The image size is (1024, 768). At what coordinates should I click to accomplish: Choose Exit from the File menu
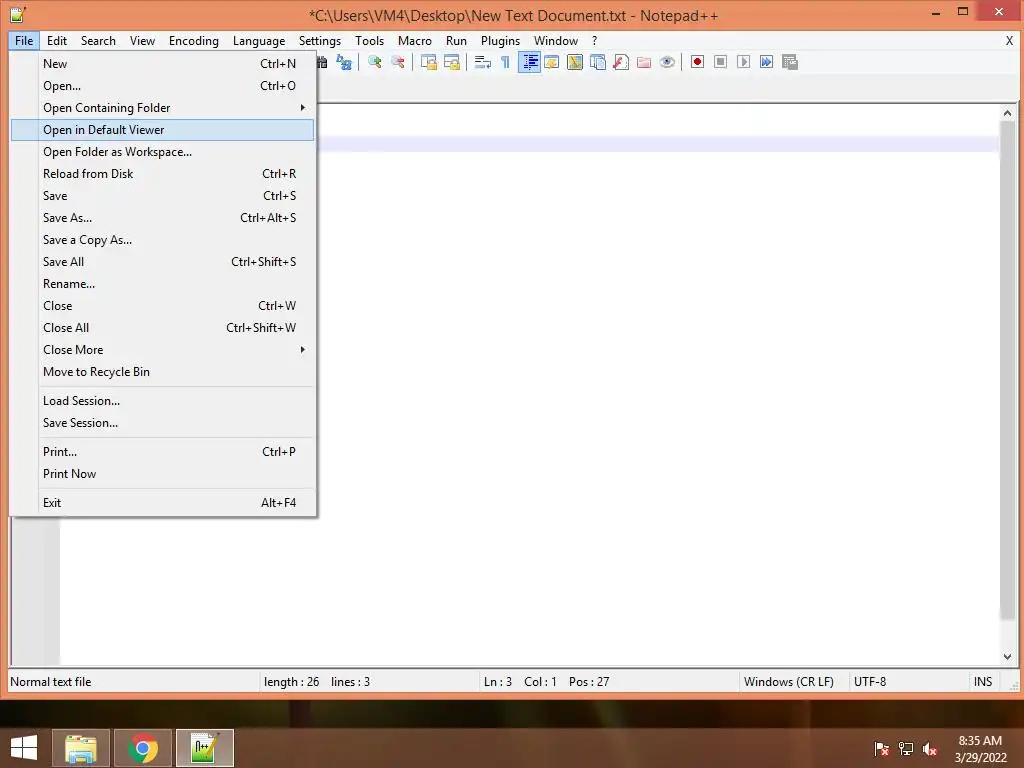click(163, 502)
